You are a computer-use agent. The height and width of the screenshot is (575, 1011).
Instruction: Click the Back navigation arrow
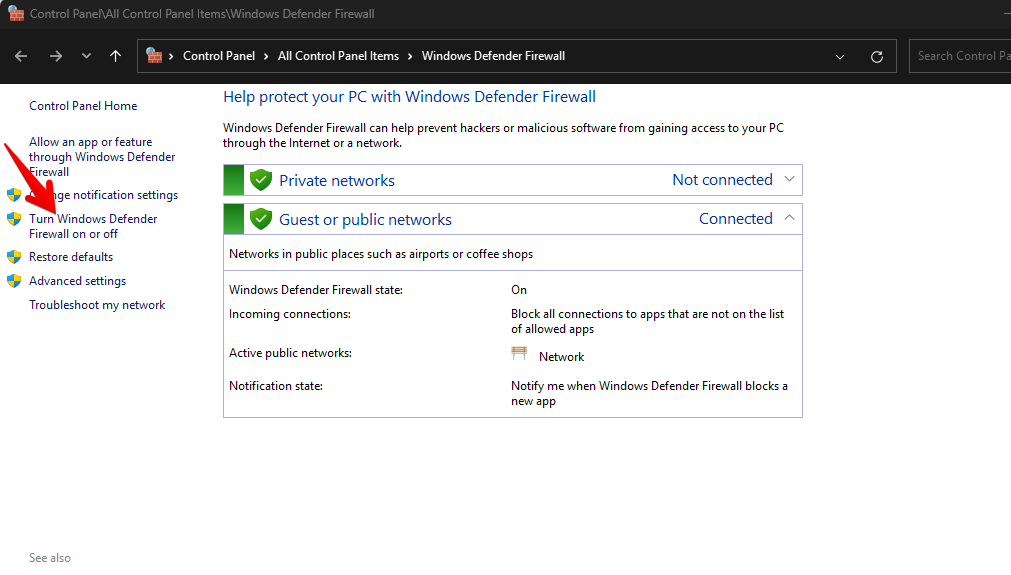pyautogui.click(x=21, y=56)
